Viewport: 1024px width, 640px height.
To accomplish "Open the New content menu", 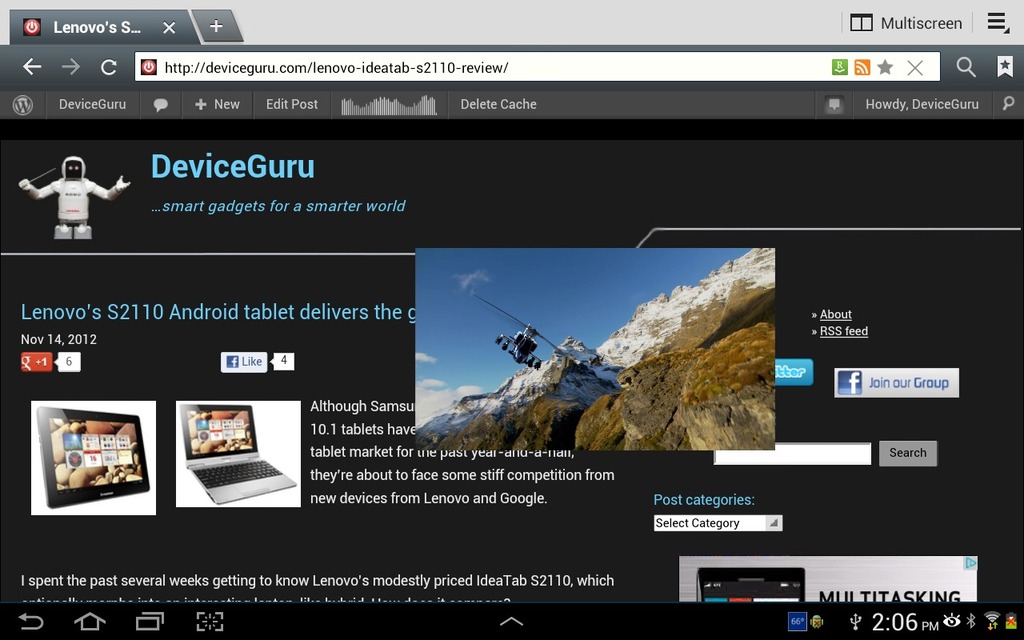I will [217, 104].
